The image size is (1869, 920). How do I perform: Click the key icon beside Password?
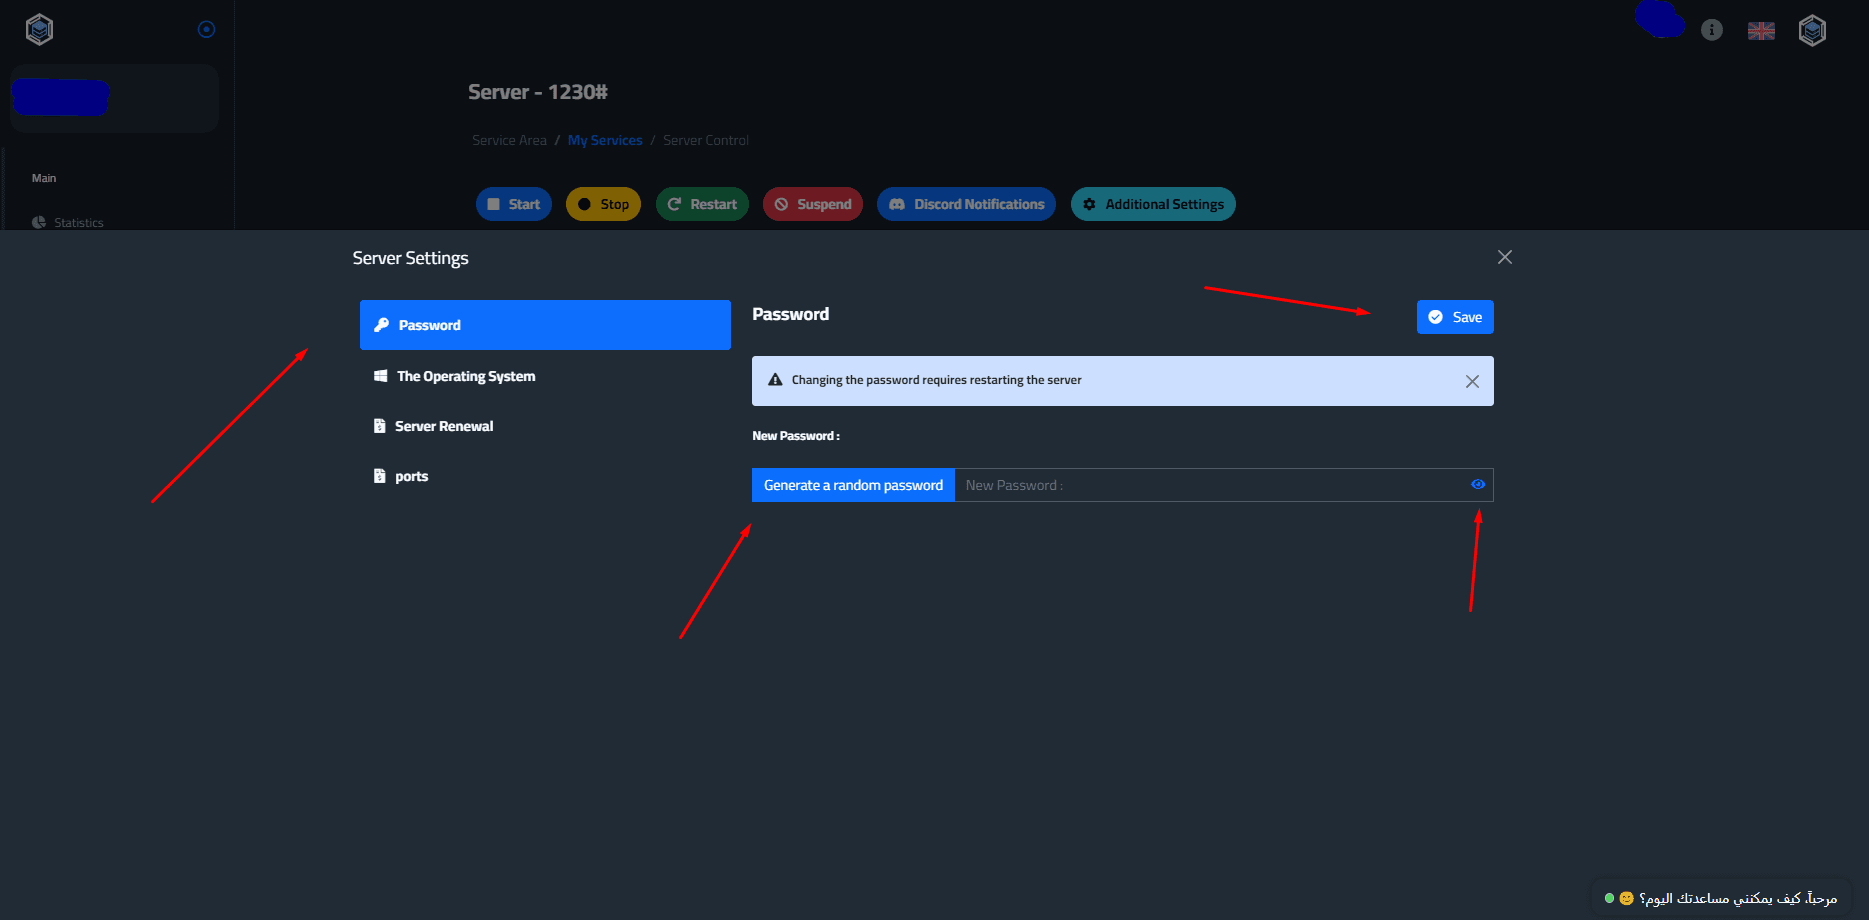click(x=381, y=325)
